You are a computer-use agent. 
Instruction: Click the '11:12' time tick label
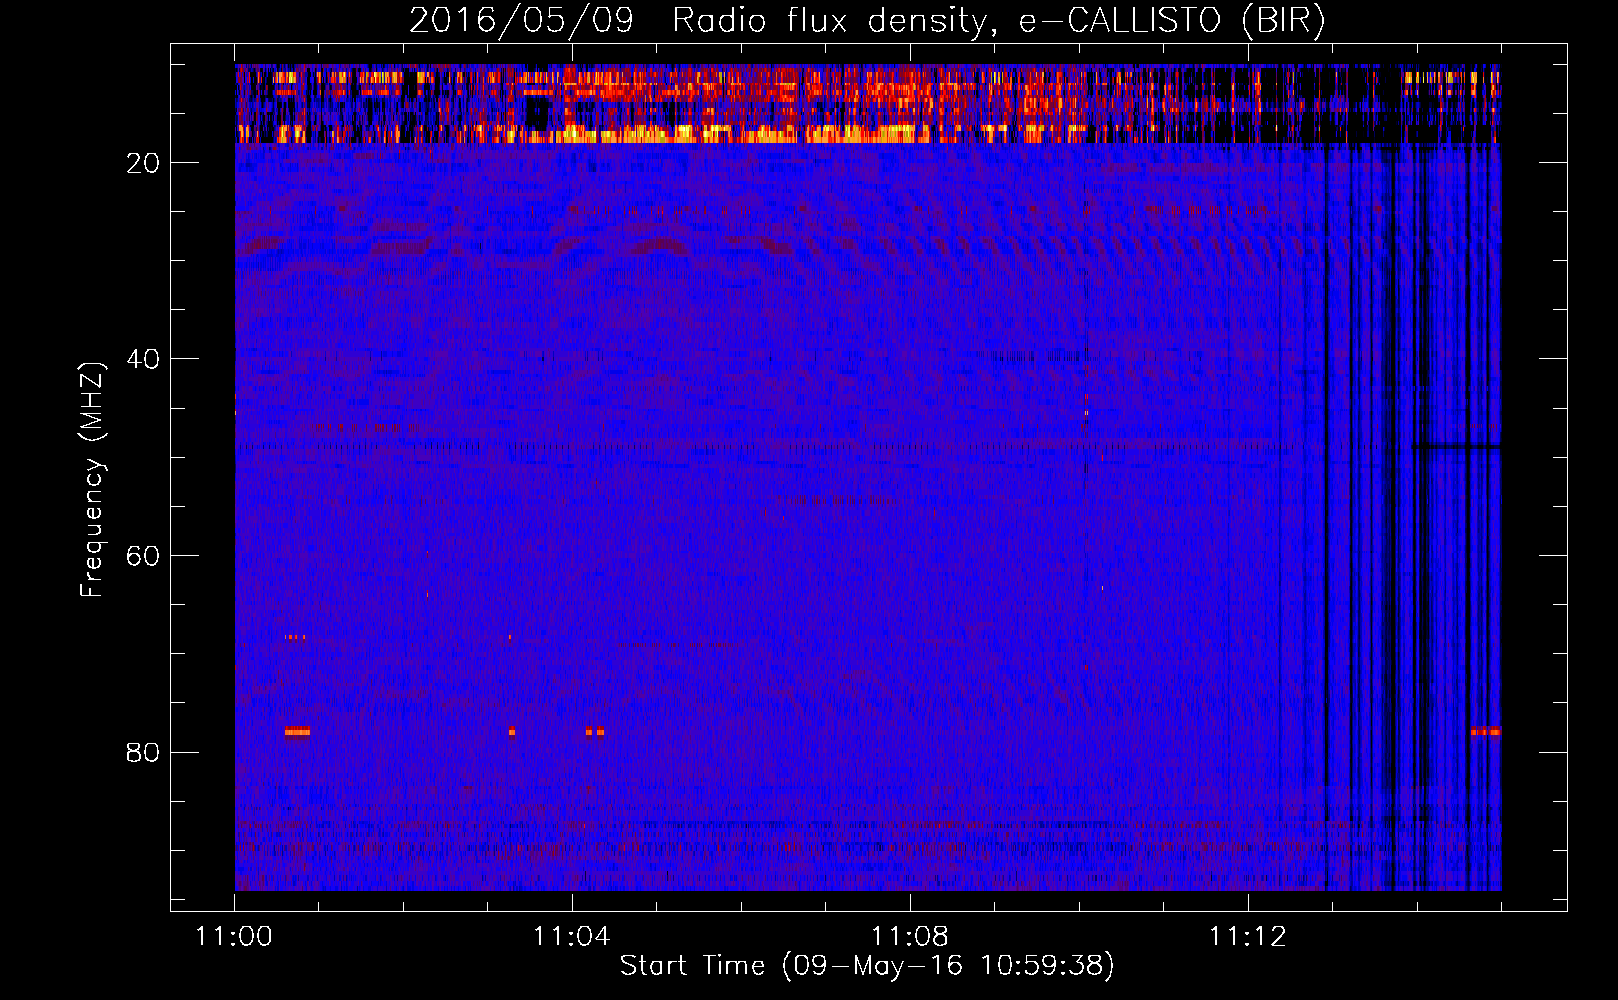click(x=1247, y=937)
